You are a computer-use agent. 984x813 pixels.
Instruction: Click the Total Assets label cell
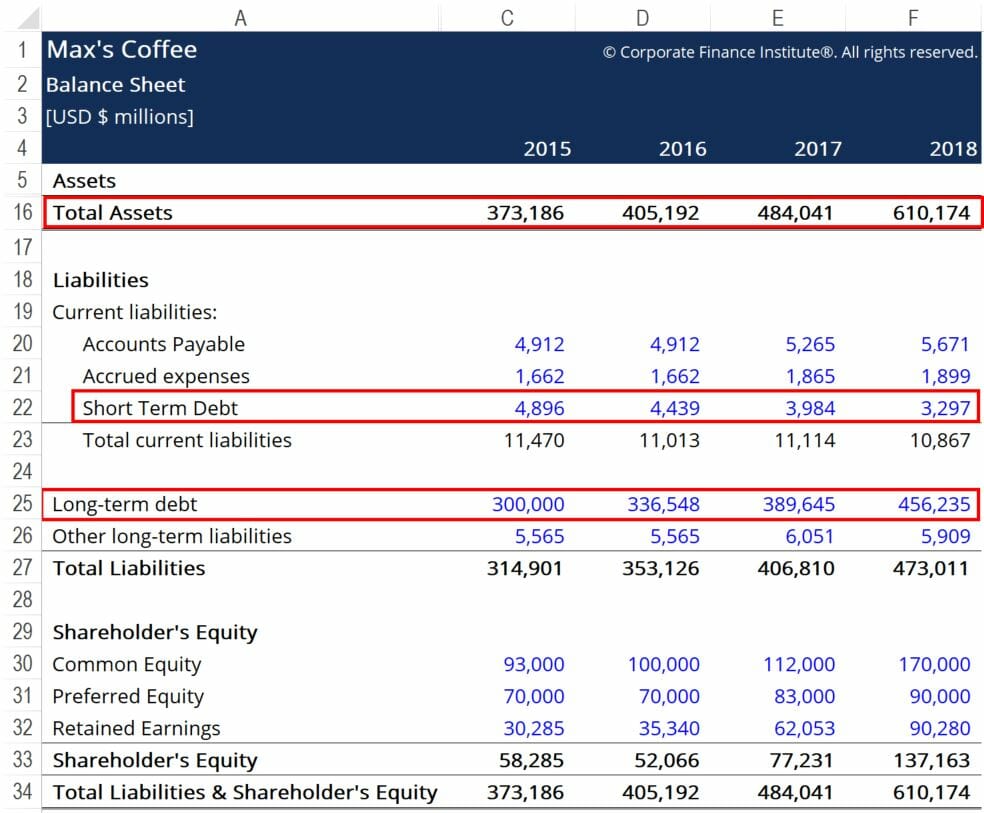(113, 212)
